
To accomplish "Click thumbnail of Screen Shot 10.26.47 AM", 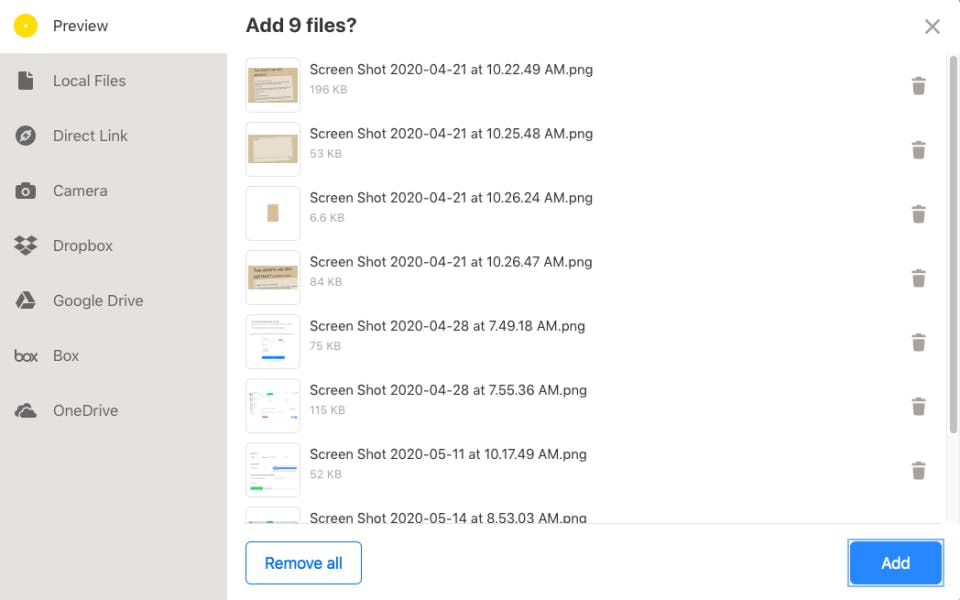I will 273,277.
